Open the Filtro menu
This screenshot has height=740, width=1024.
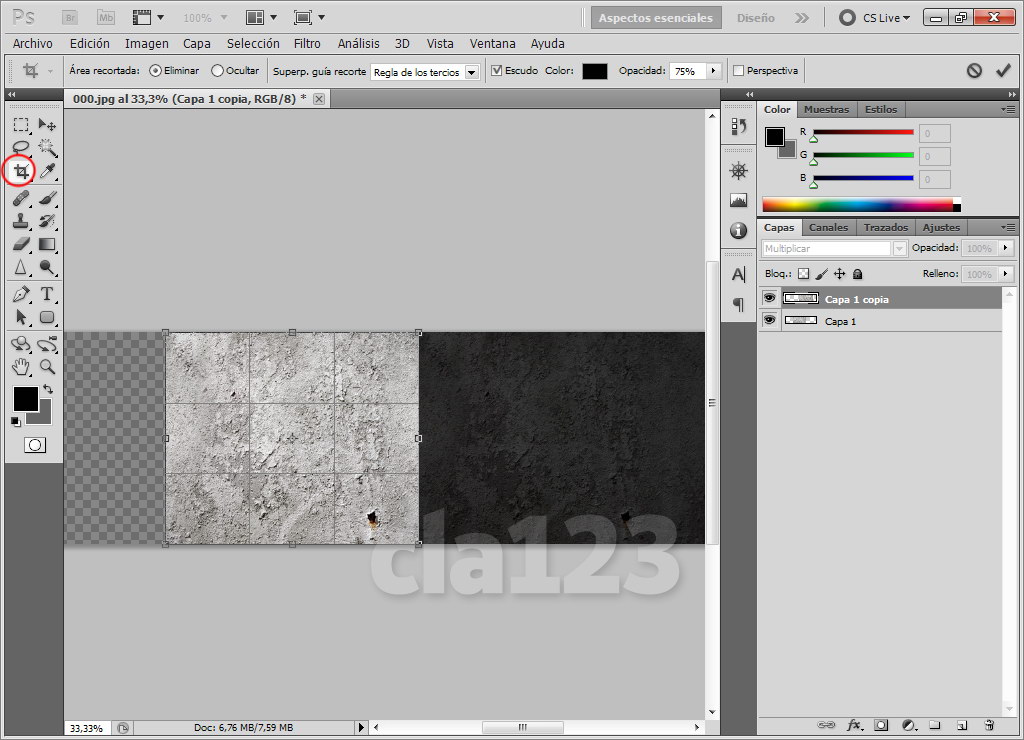(307, 44)
